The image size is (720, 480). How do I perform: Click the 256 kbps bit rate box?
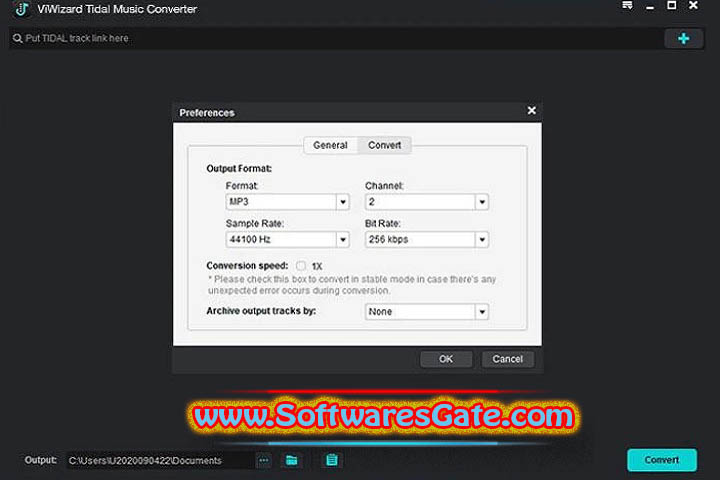click(x=427, y=240)
